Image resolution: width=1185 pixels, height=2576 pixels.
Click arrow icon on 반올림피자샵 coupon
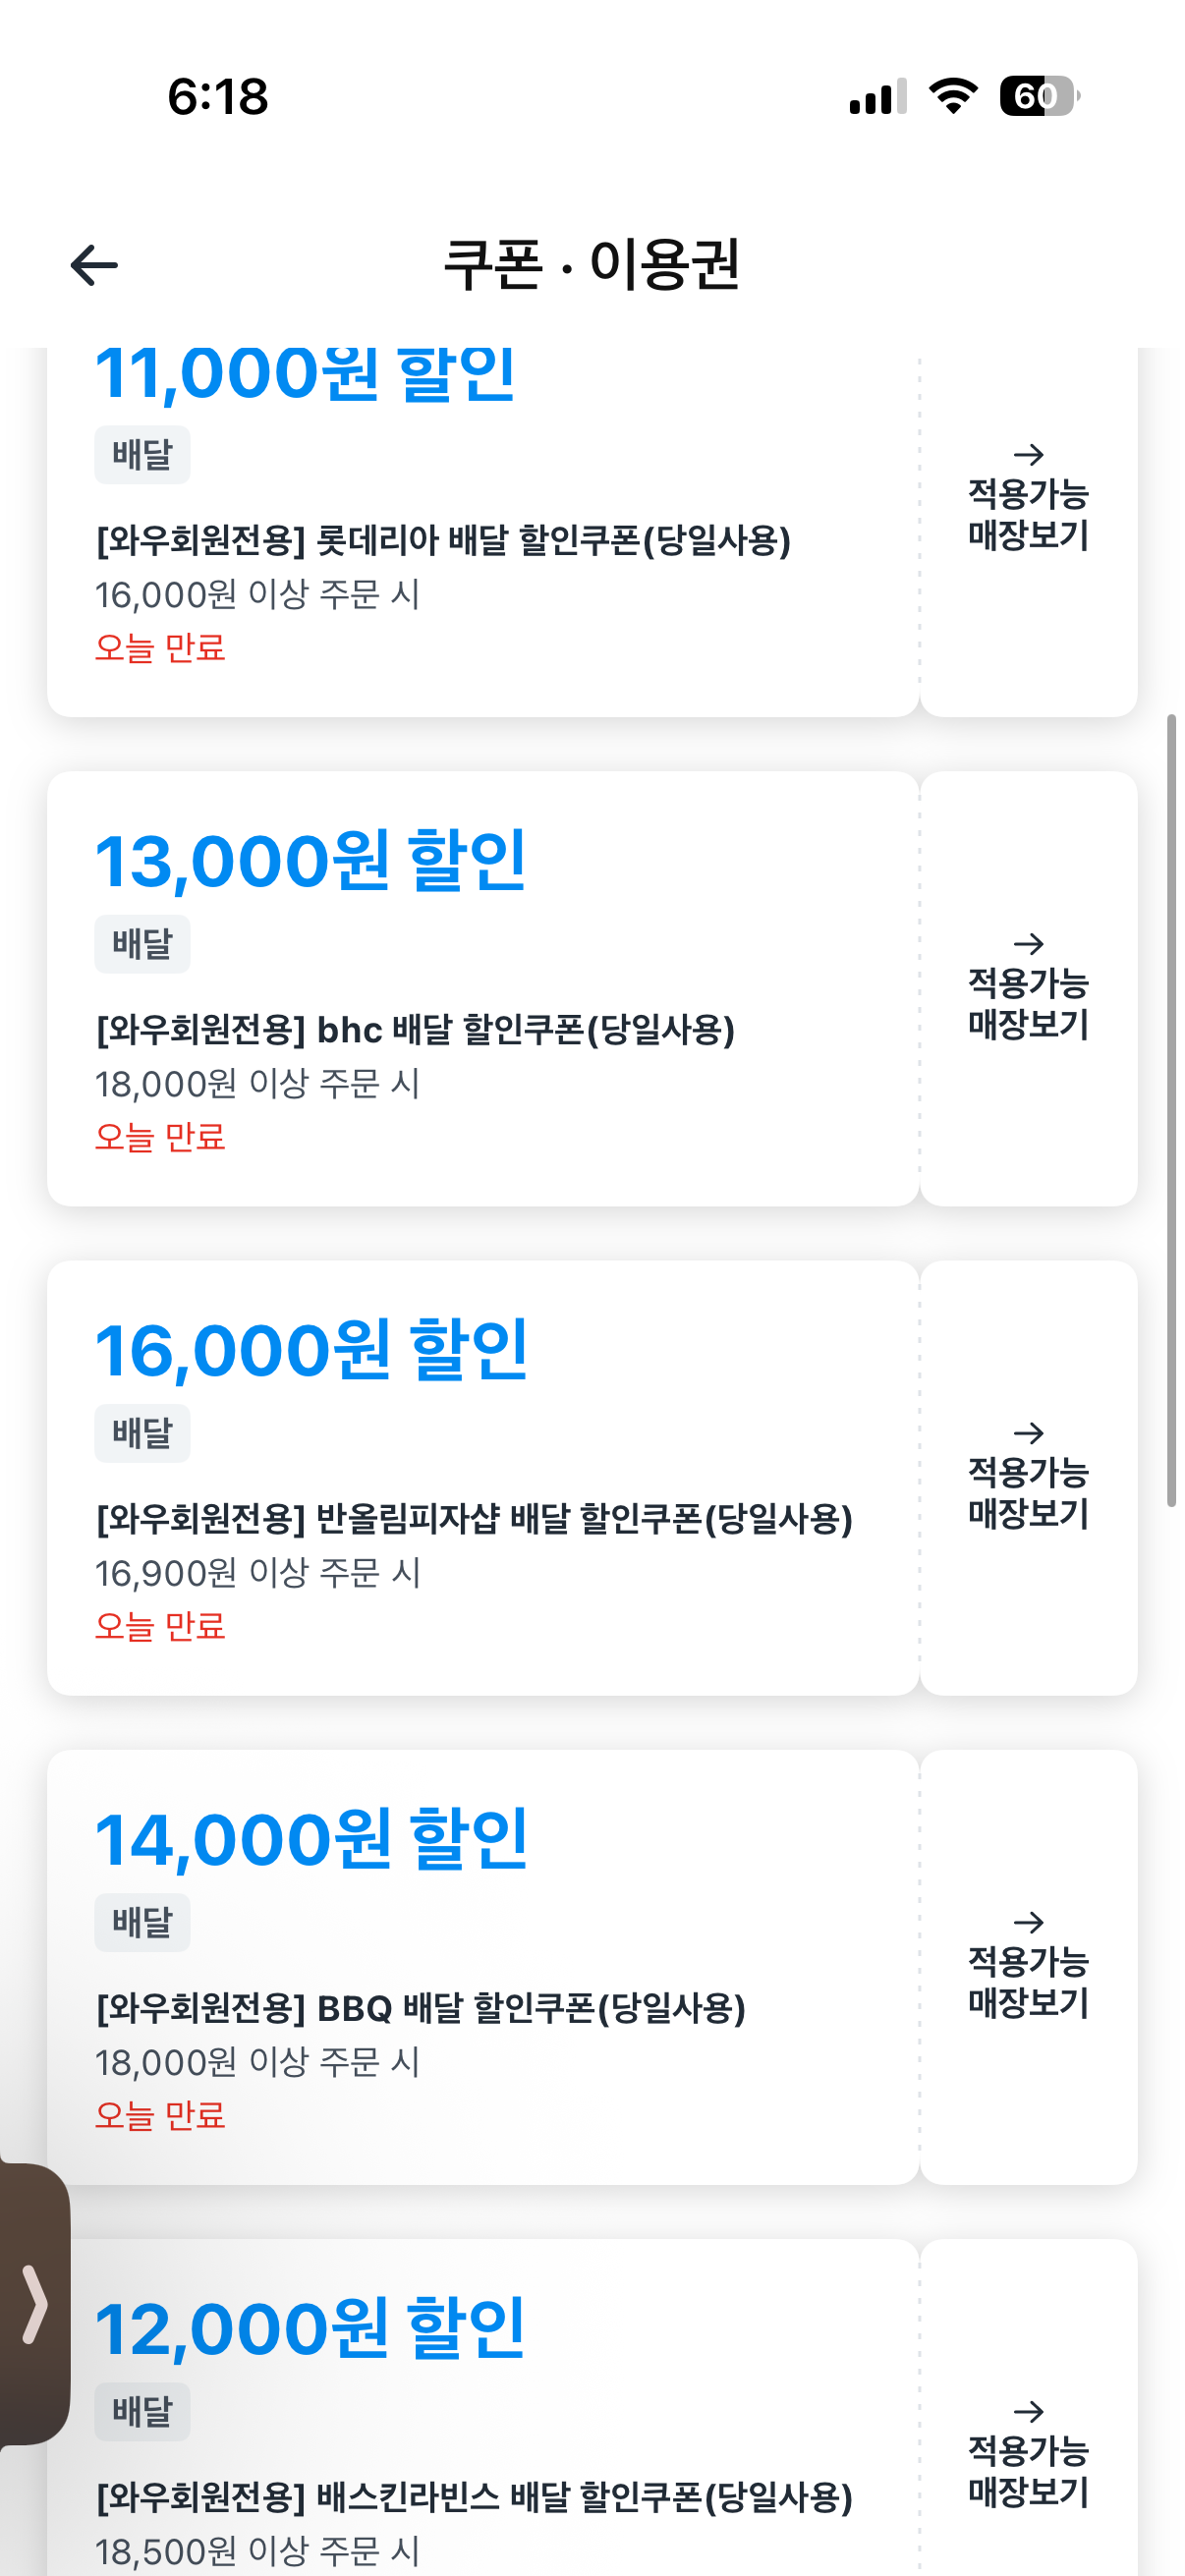click(x=1028, y=1433)
